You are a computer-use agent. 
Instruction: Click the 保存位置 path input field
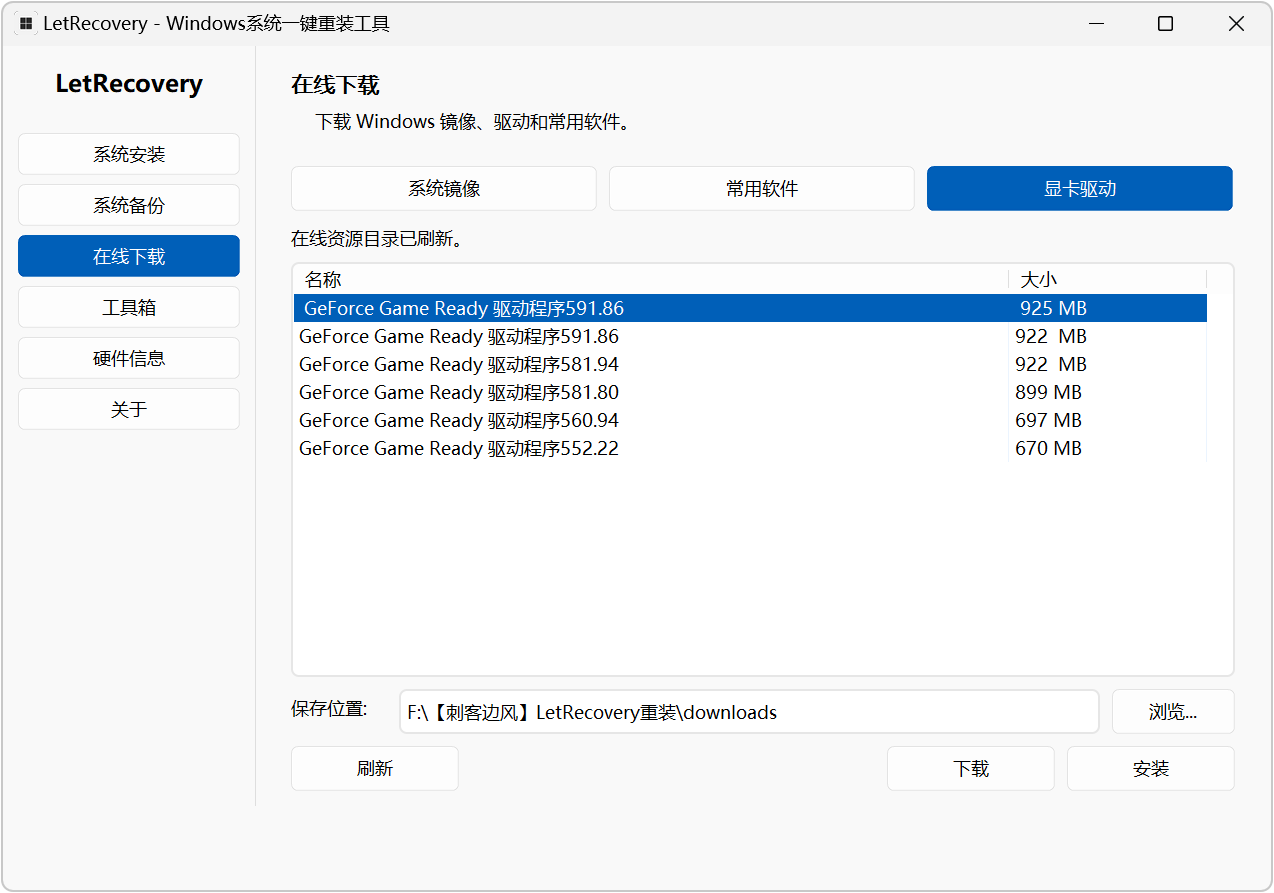pyautogui.click(x=749, y=712)
